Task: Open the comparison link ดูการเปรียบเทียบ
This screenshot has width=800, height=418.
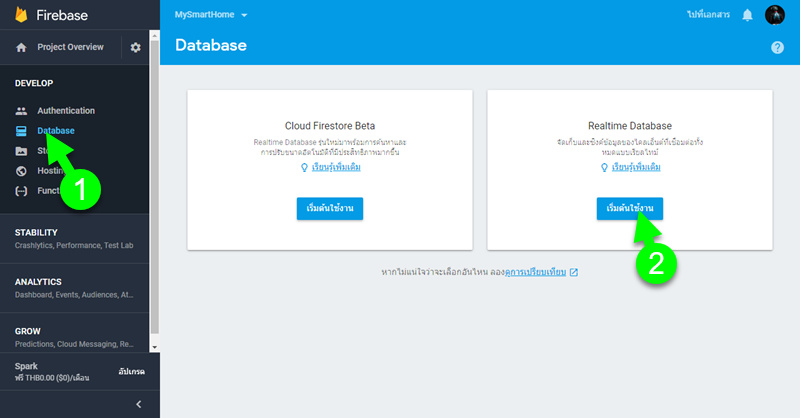Action: pyautogui.click(x=535, y=272)
